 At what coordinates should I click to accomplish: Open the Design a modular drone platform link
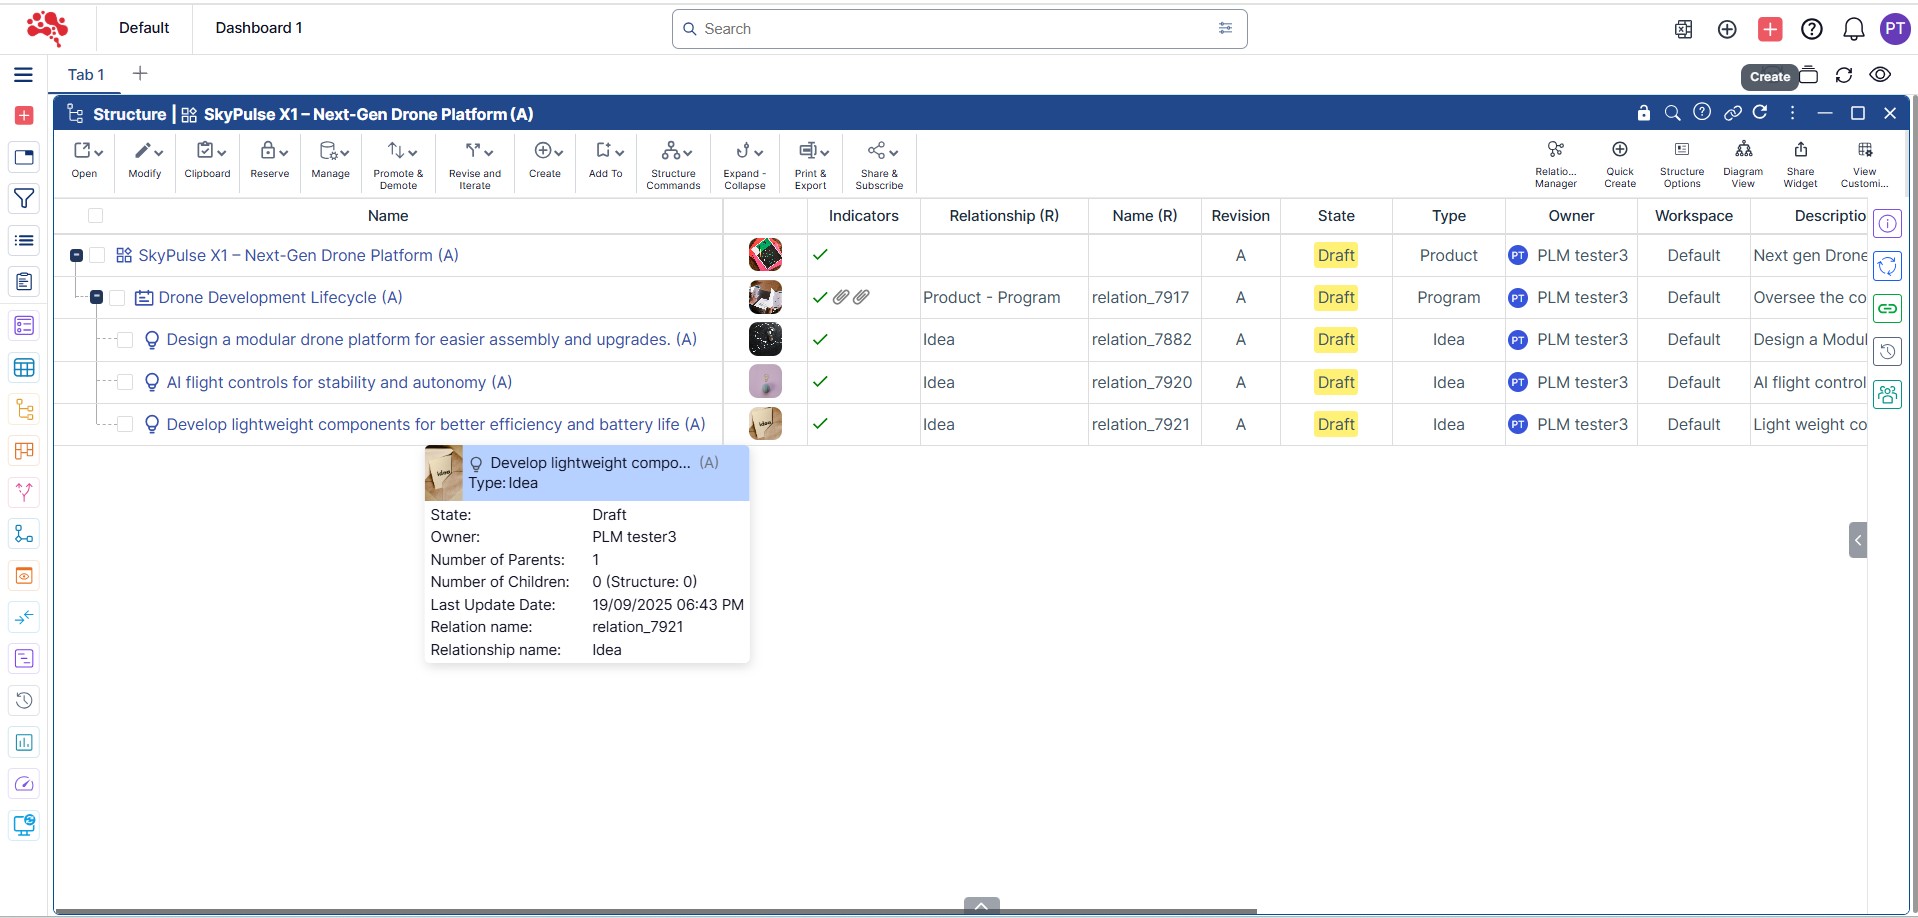click(x=431, y=340)
